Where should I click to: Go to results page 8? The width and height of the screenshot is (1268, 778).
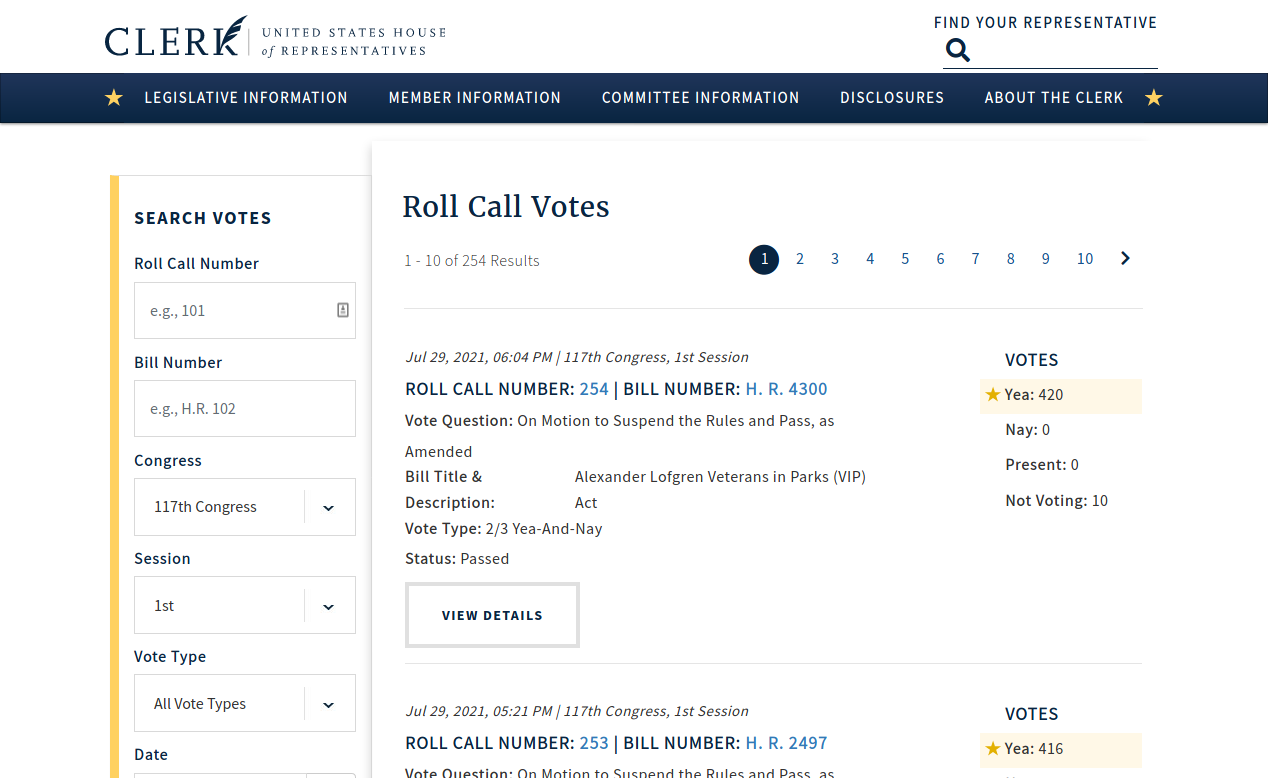[1011, 259]
